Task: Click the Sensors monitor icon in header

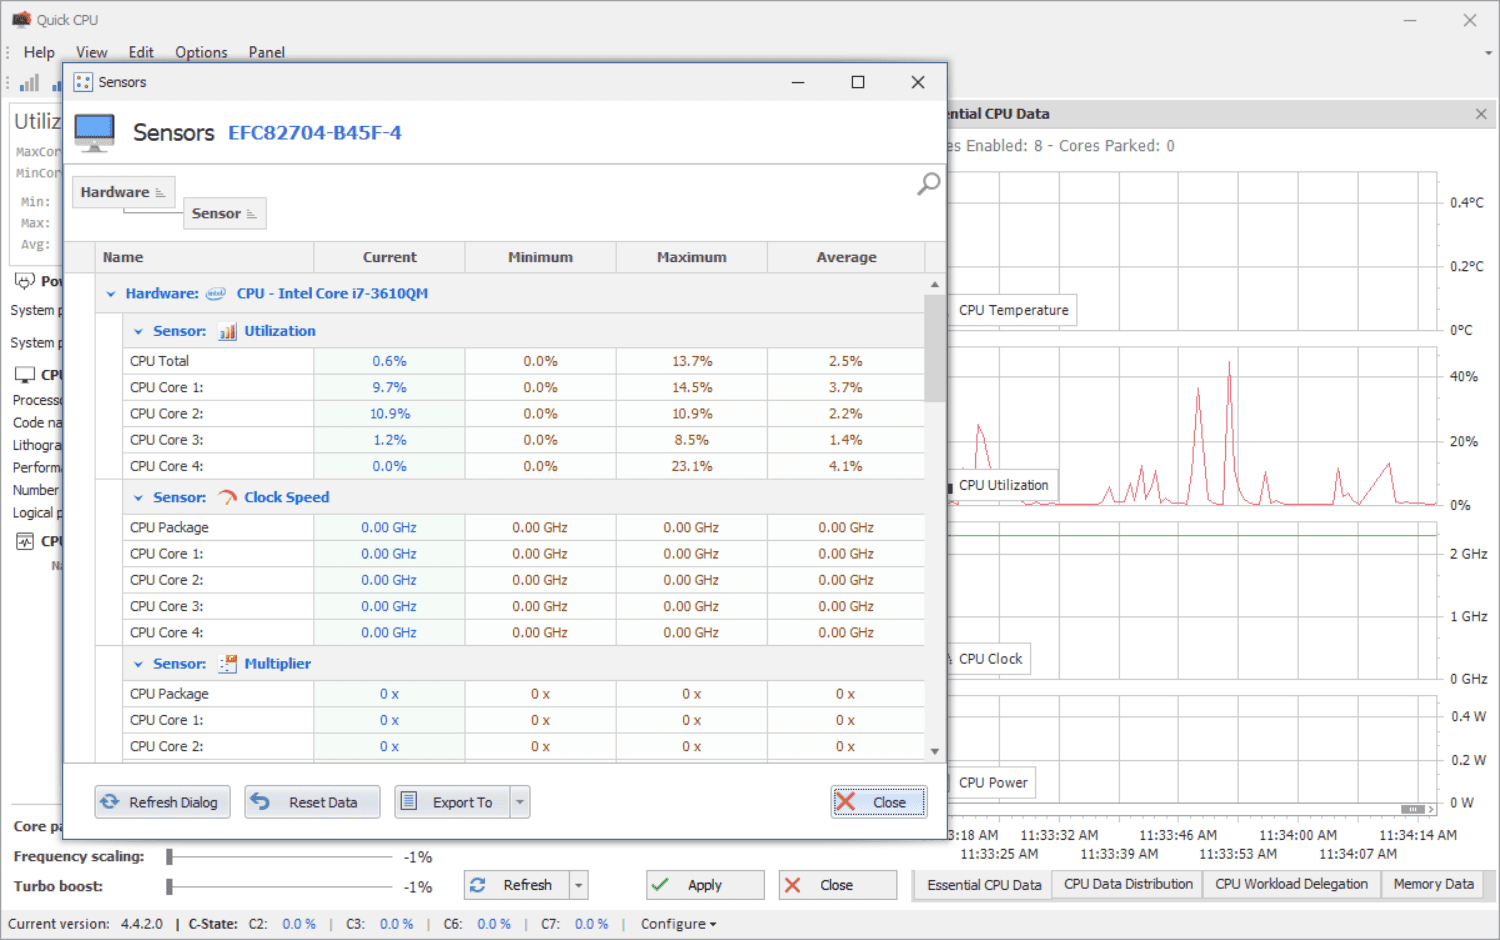Action: click(95, 132)
